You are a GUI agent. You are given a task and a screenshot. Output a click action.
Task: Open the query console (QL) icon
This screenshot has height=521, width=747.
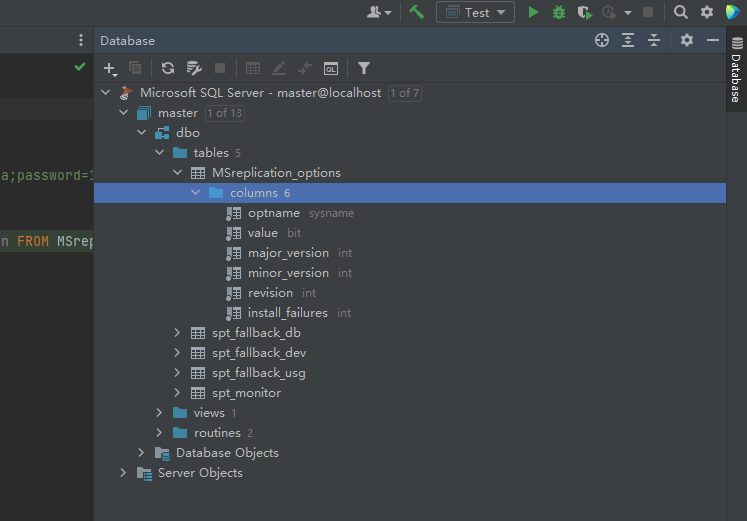[x=330, y=68]
